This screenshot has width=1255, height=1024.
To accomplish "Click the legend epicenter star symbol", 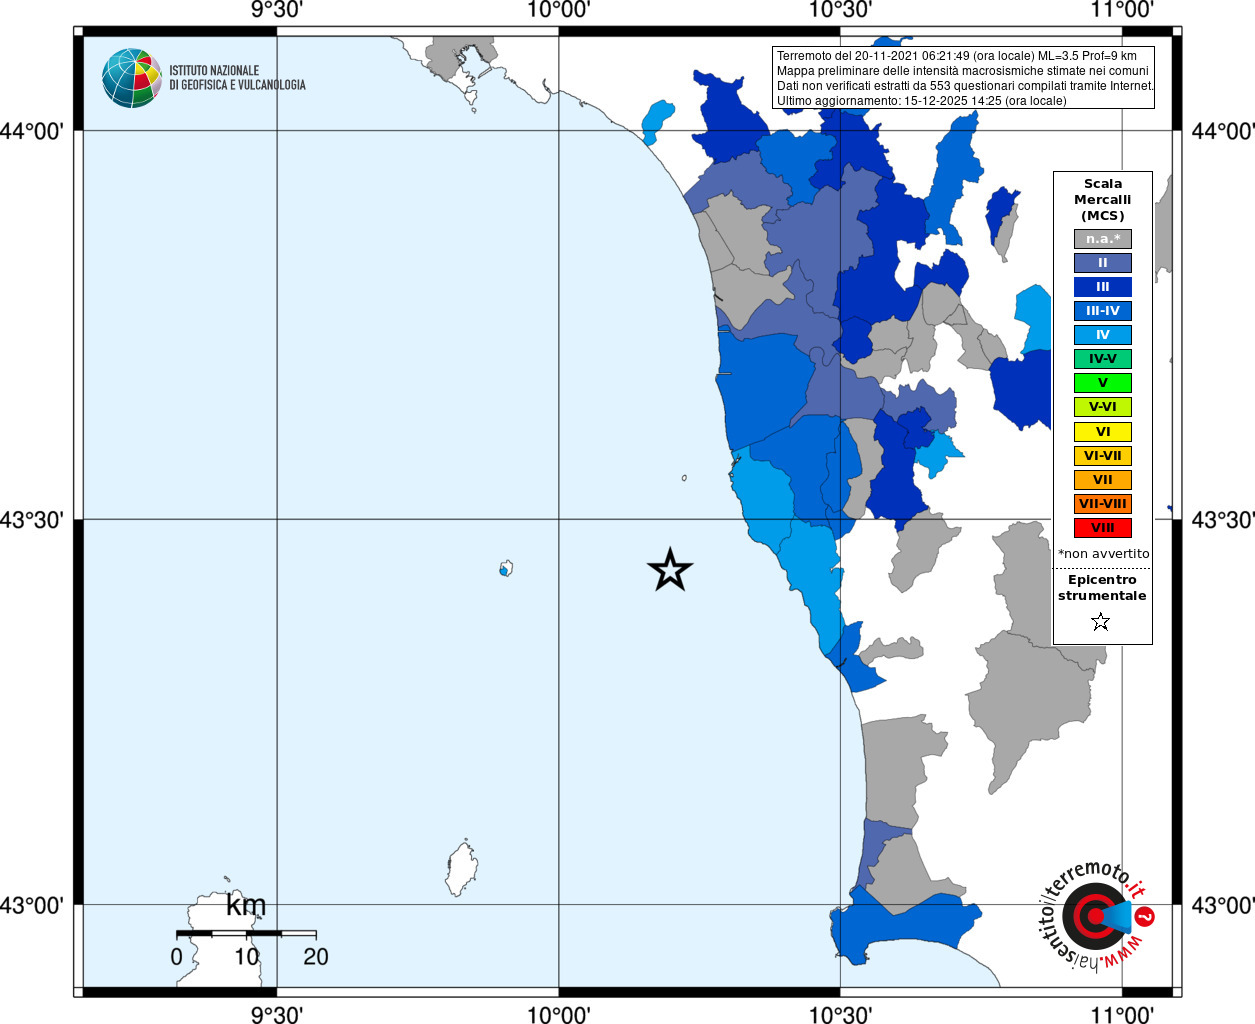I will tap(1101, 622).
